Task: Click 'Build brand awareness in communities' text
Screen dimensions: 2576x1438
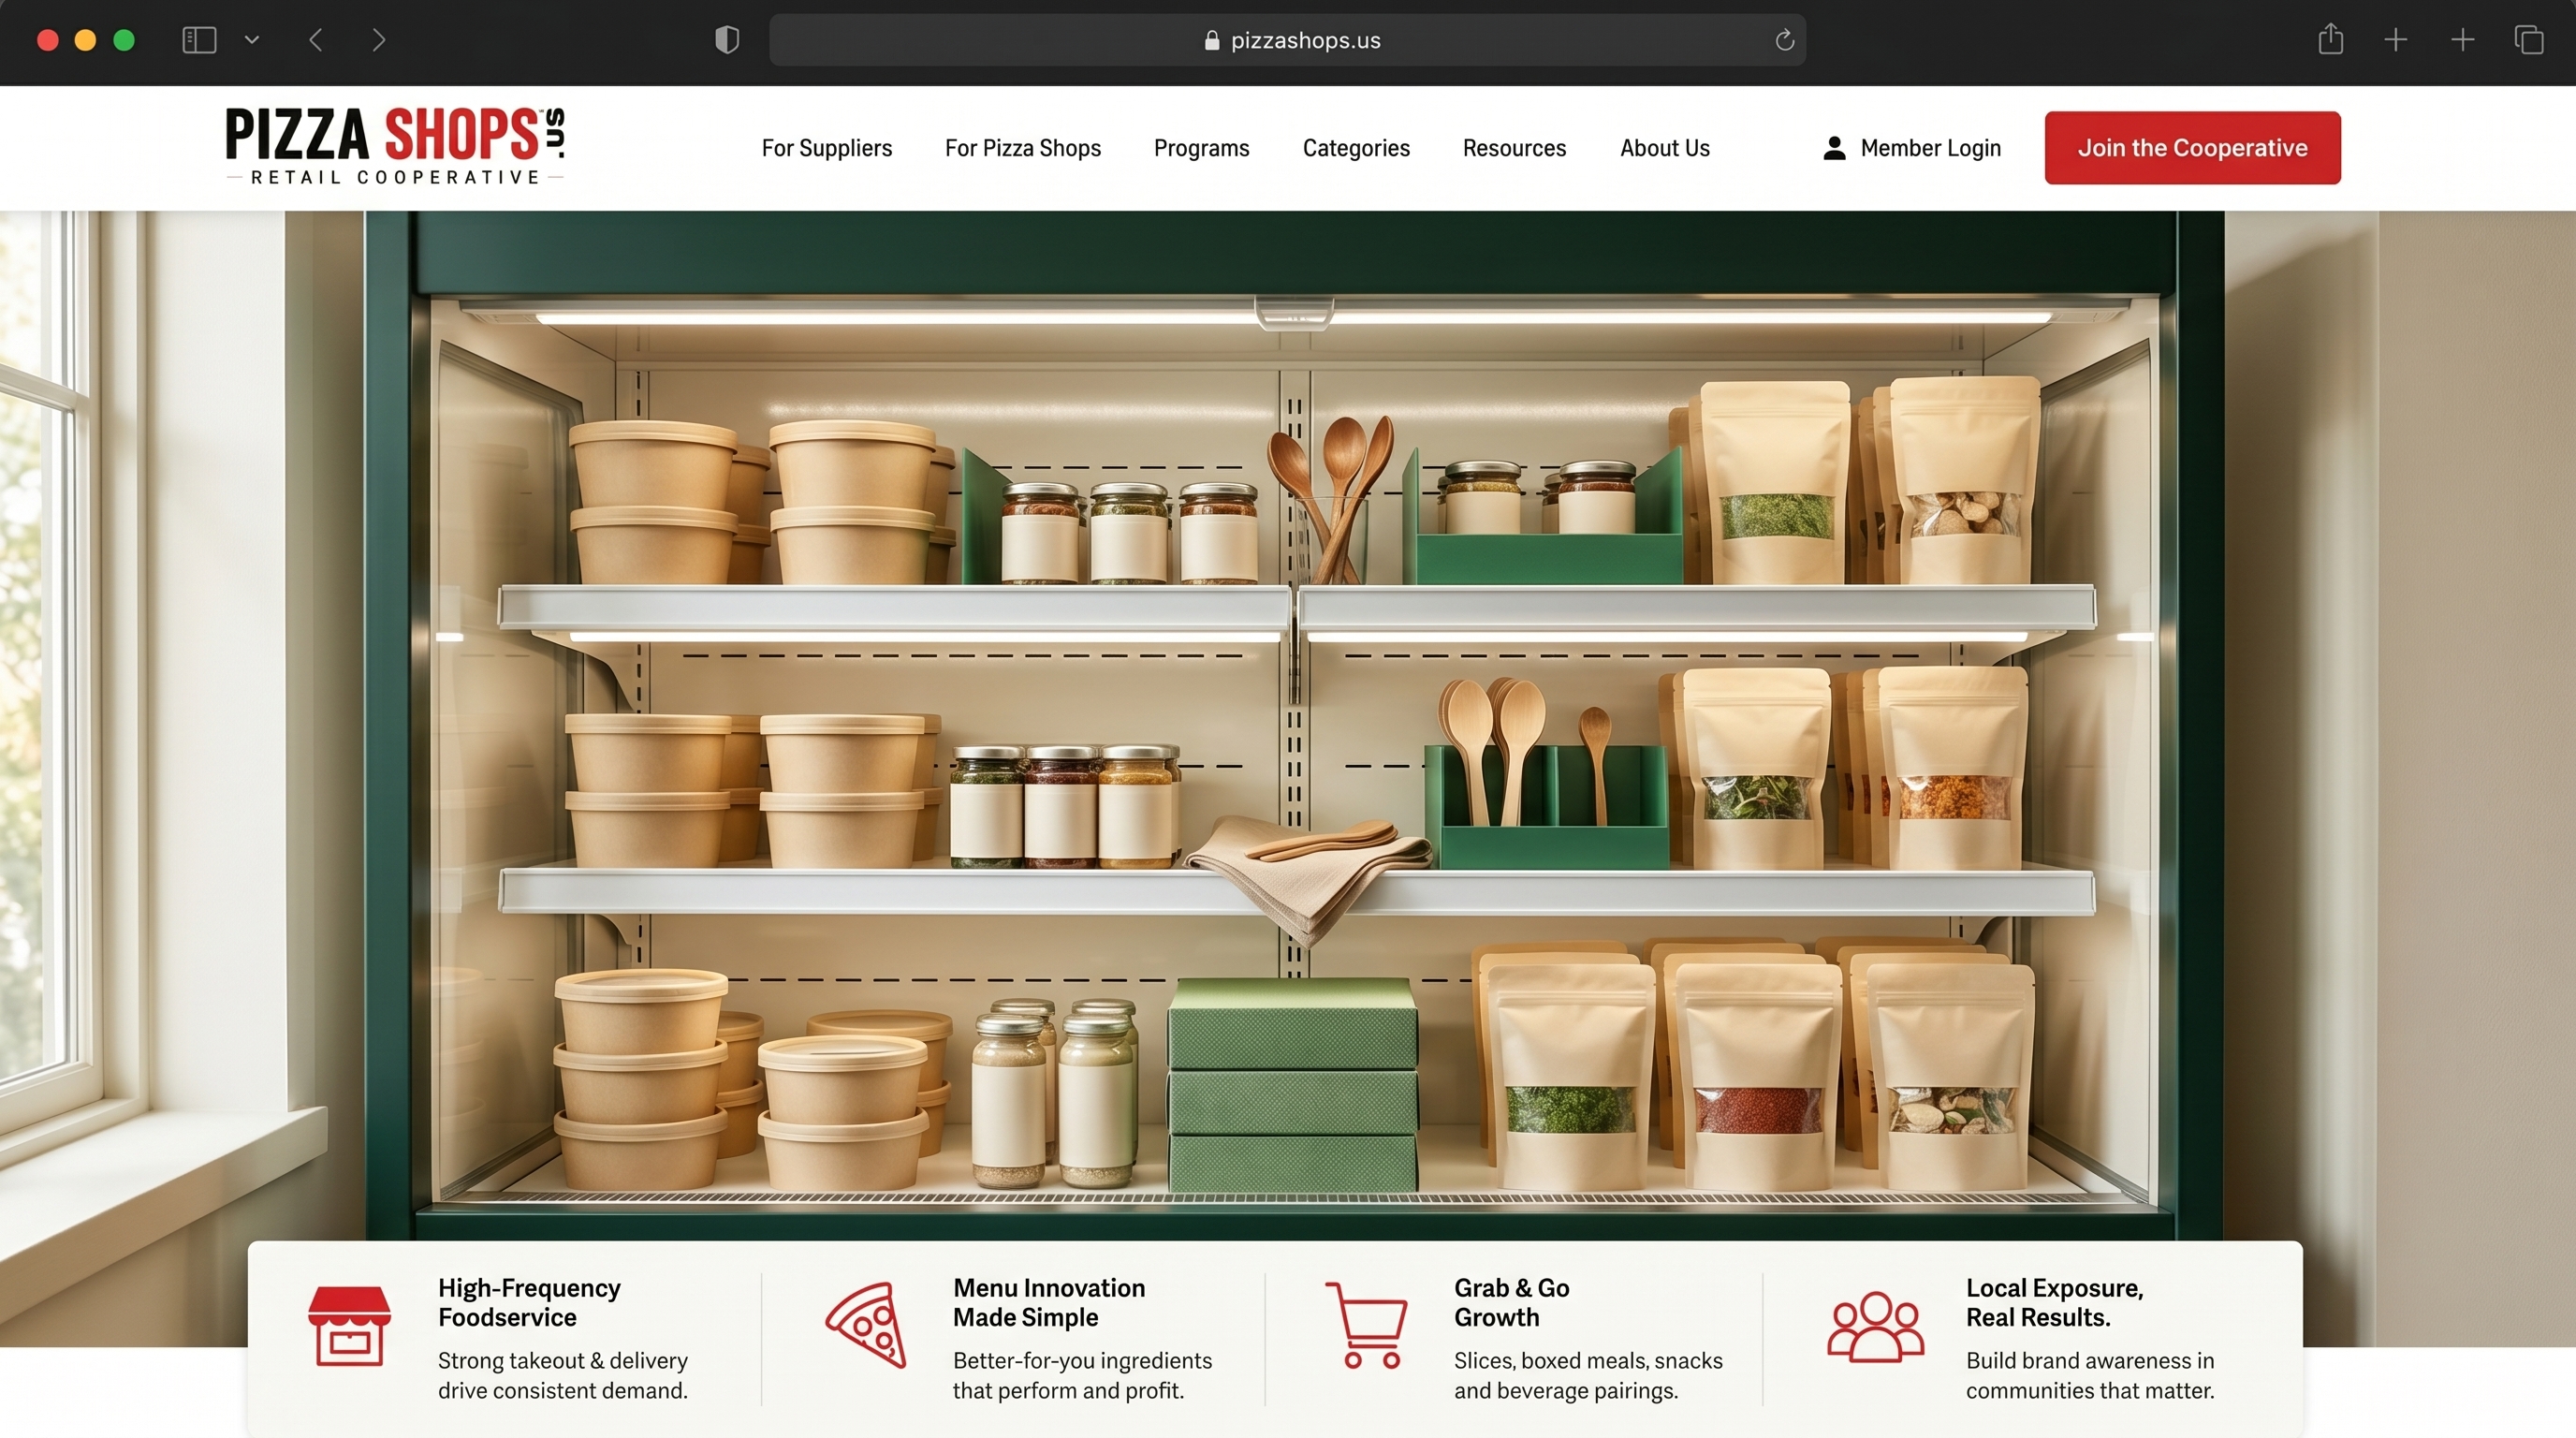Action: (x=2089, y=1375)
